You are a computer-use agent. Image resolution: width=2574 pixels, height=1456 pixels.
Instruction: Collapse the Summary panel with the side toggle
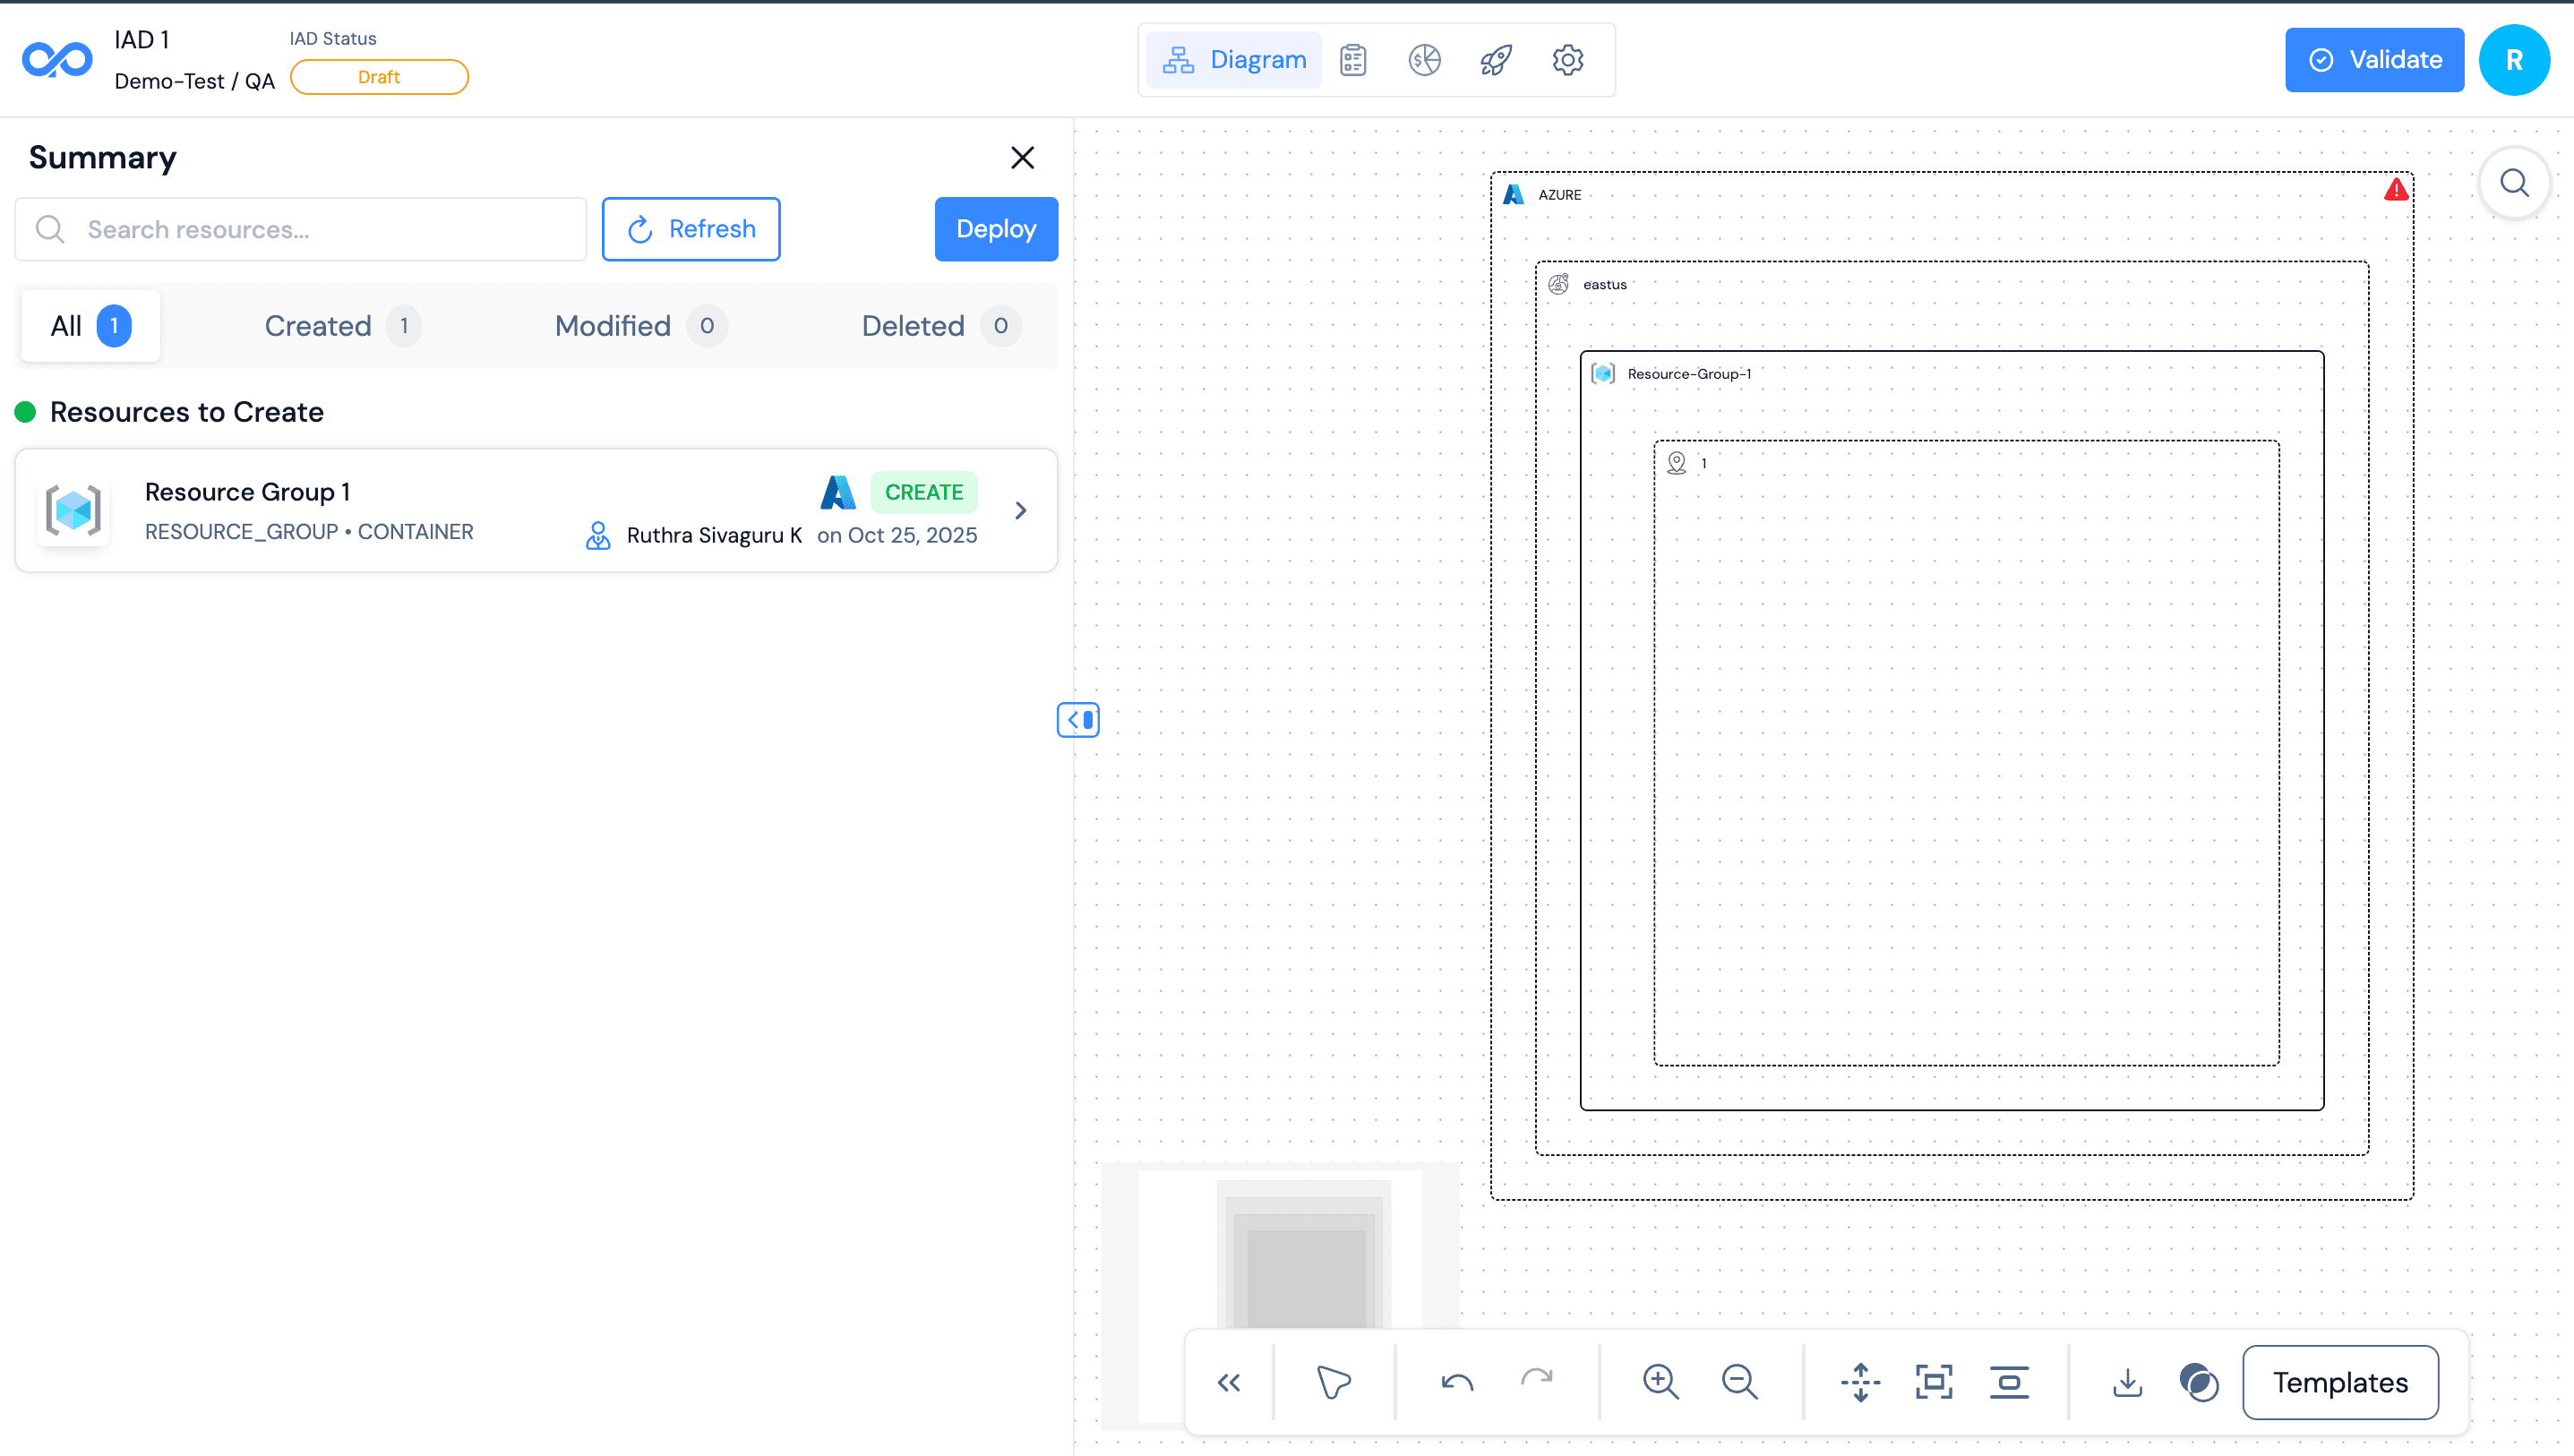[x=1078, y=720]
